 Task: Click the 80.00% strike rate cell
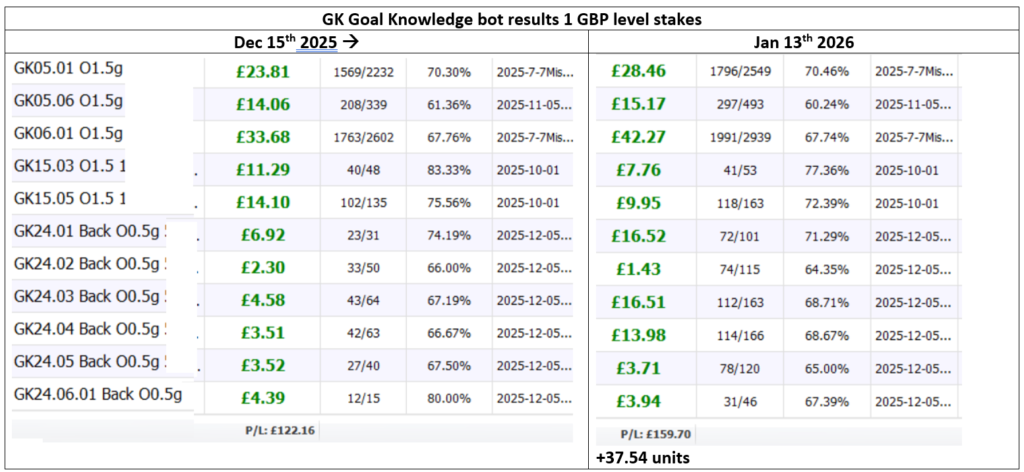[x=449, y=399]
